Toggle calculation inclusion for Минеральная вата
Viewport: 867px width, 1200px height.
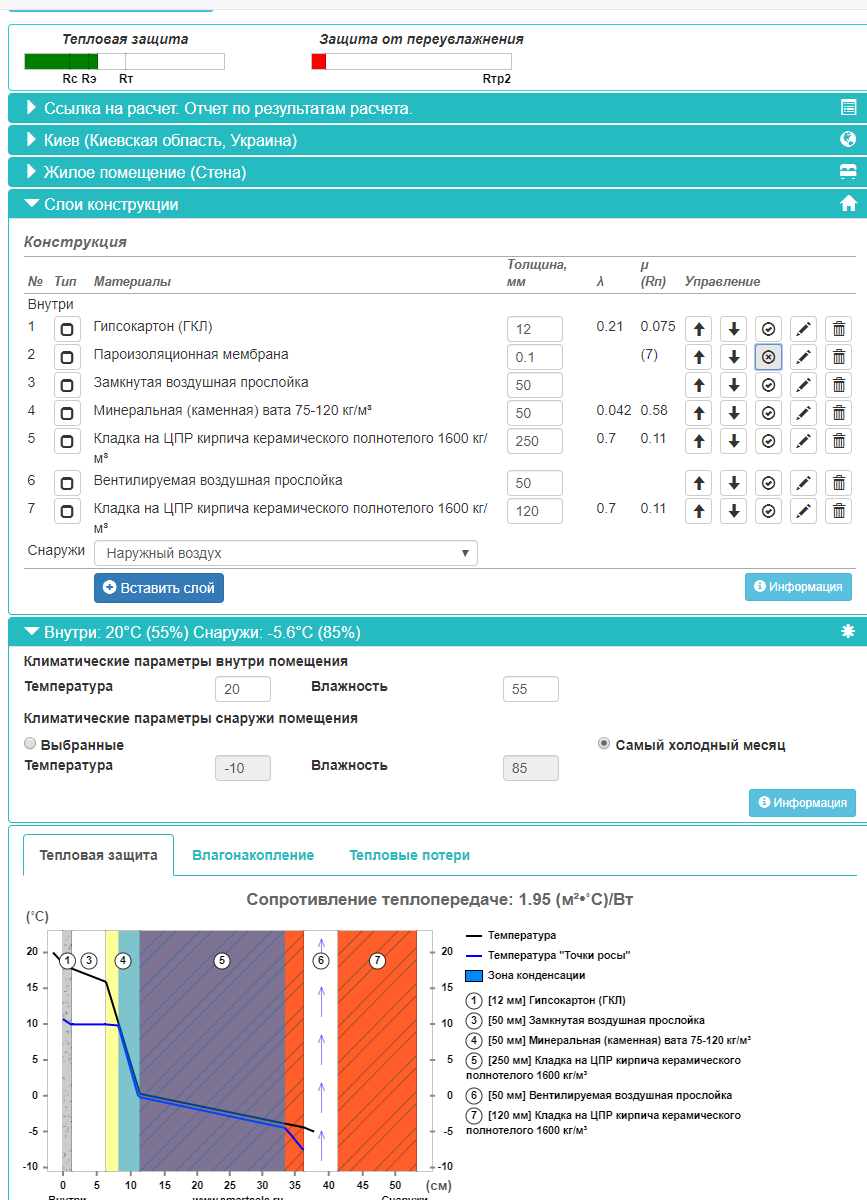768,412
